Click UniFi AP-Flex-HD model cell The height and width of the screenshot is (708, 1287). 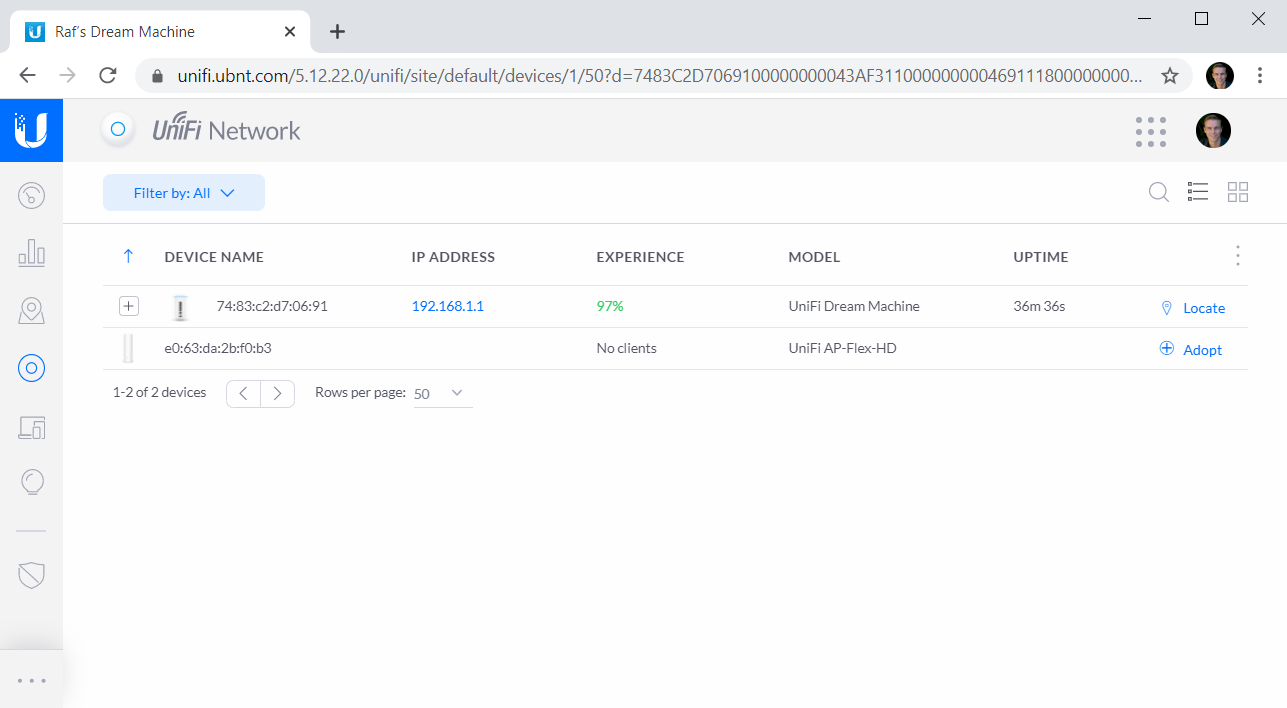coord(842,349)
